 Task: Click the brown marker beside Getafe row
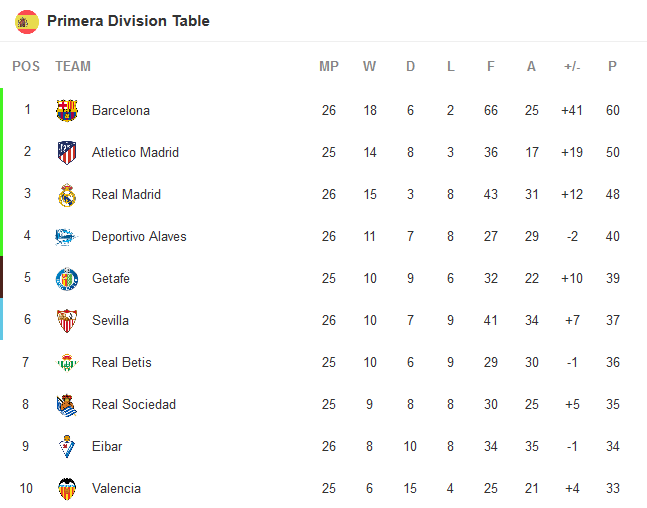tap(2, 278)
